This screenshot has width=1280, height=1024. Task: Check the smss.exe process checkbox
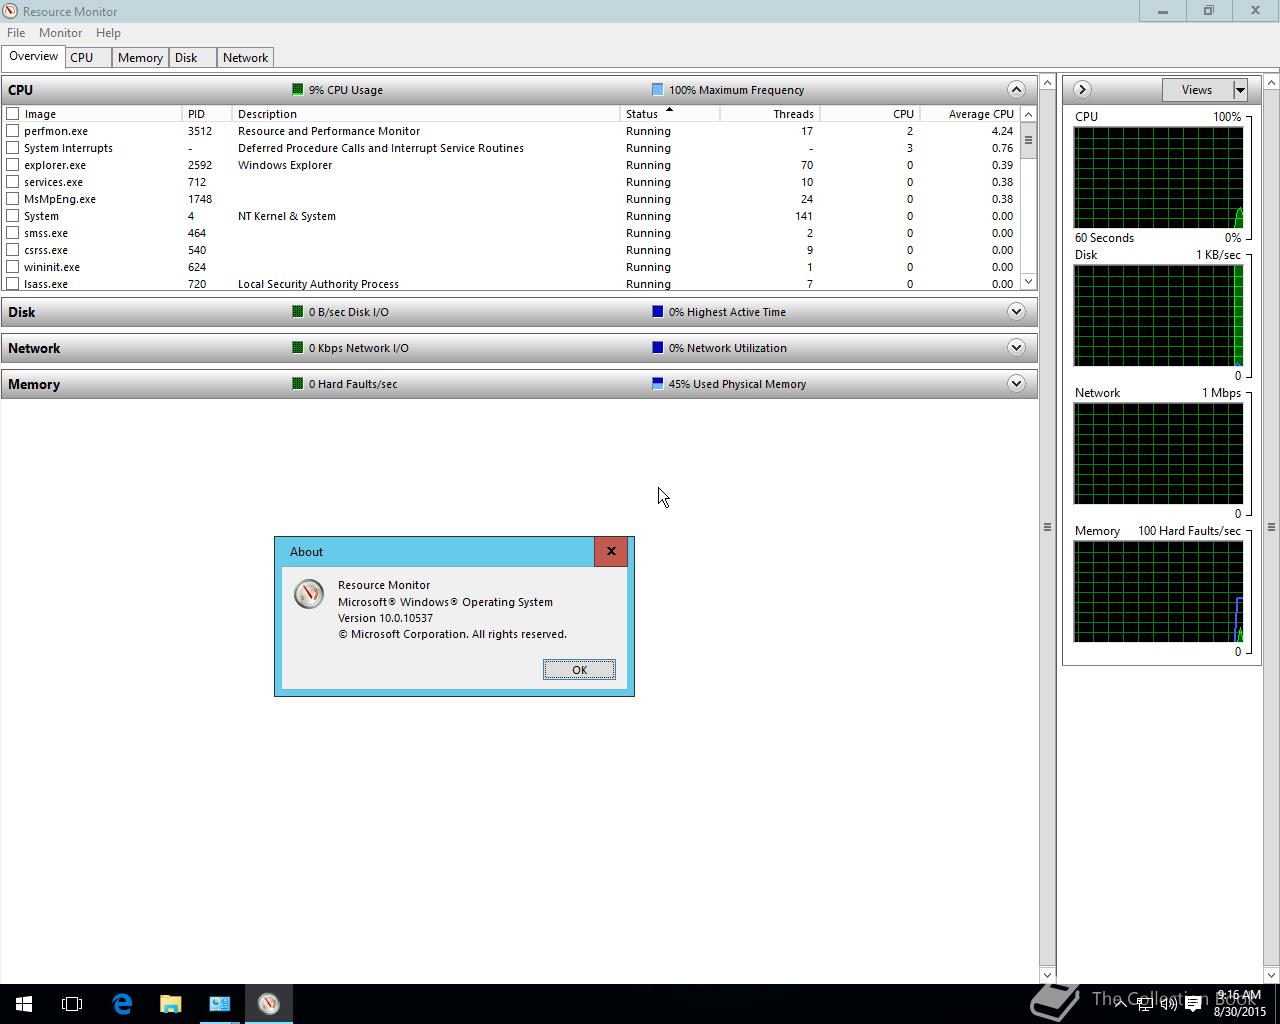pos(13,233)
